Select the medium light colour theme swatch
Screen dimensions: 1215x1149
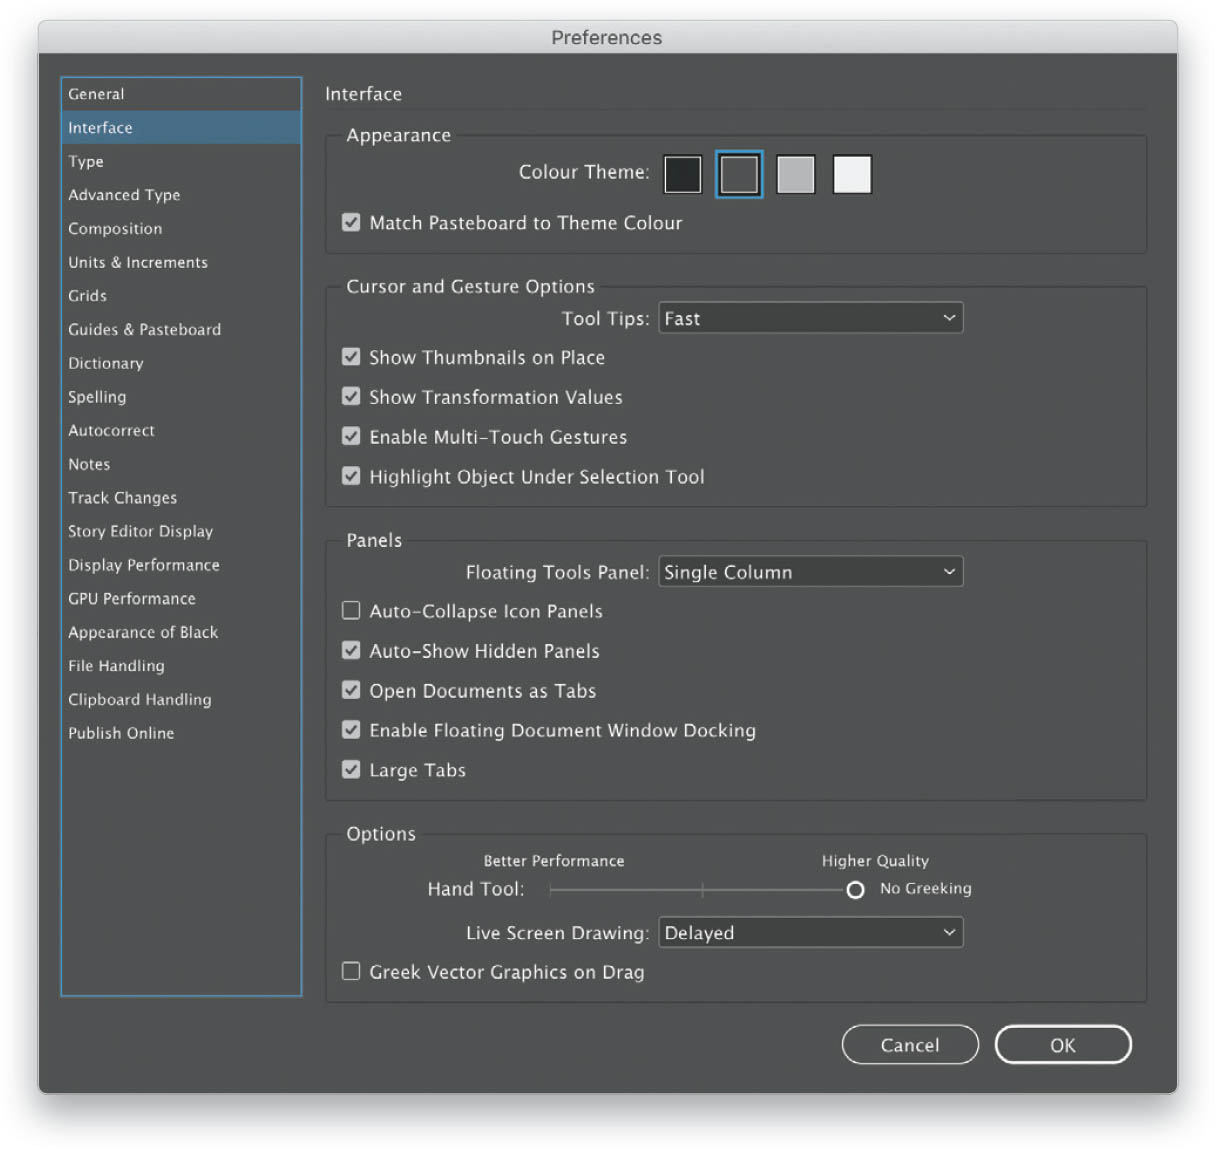[x=796, y=175]
